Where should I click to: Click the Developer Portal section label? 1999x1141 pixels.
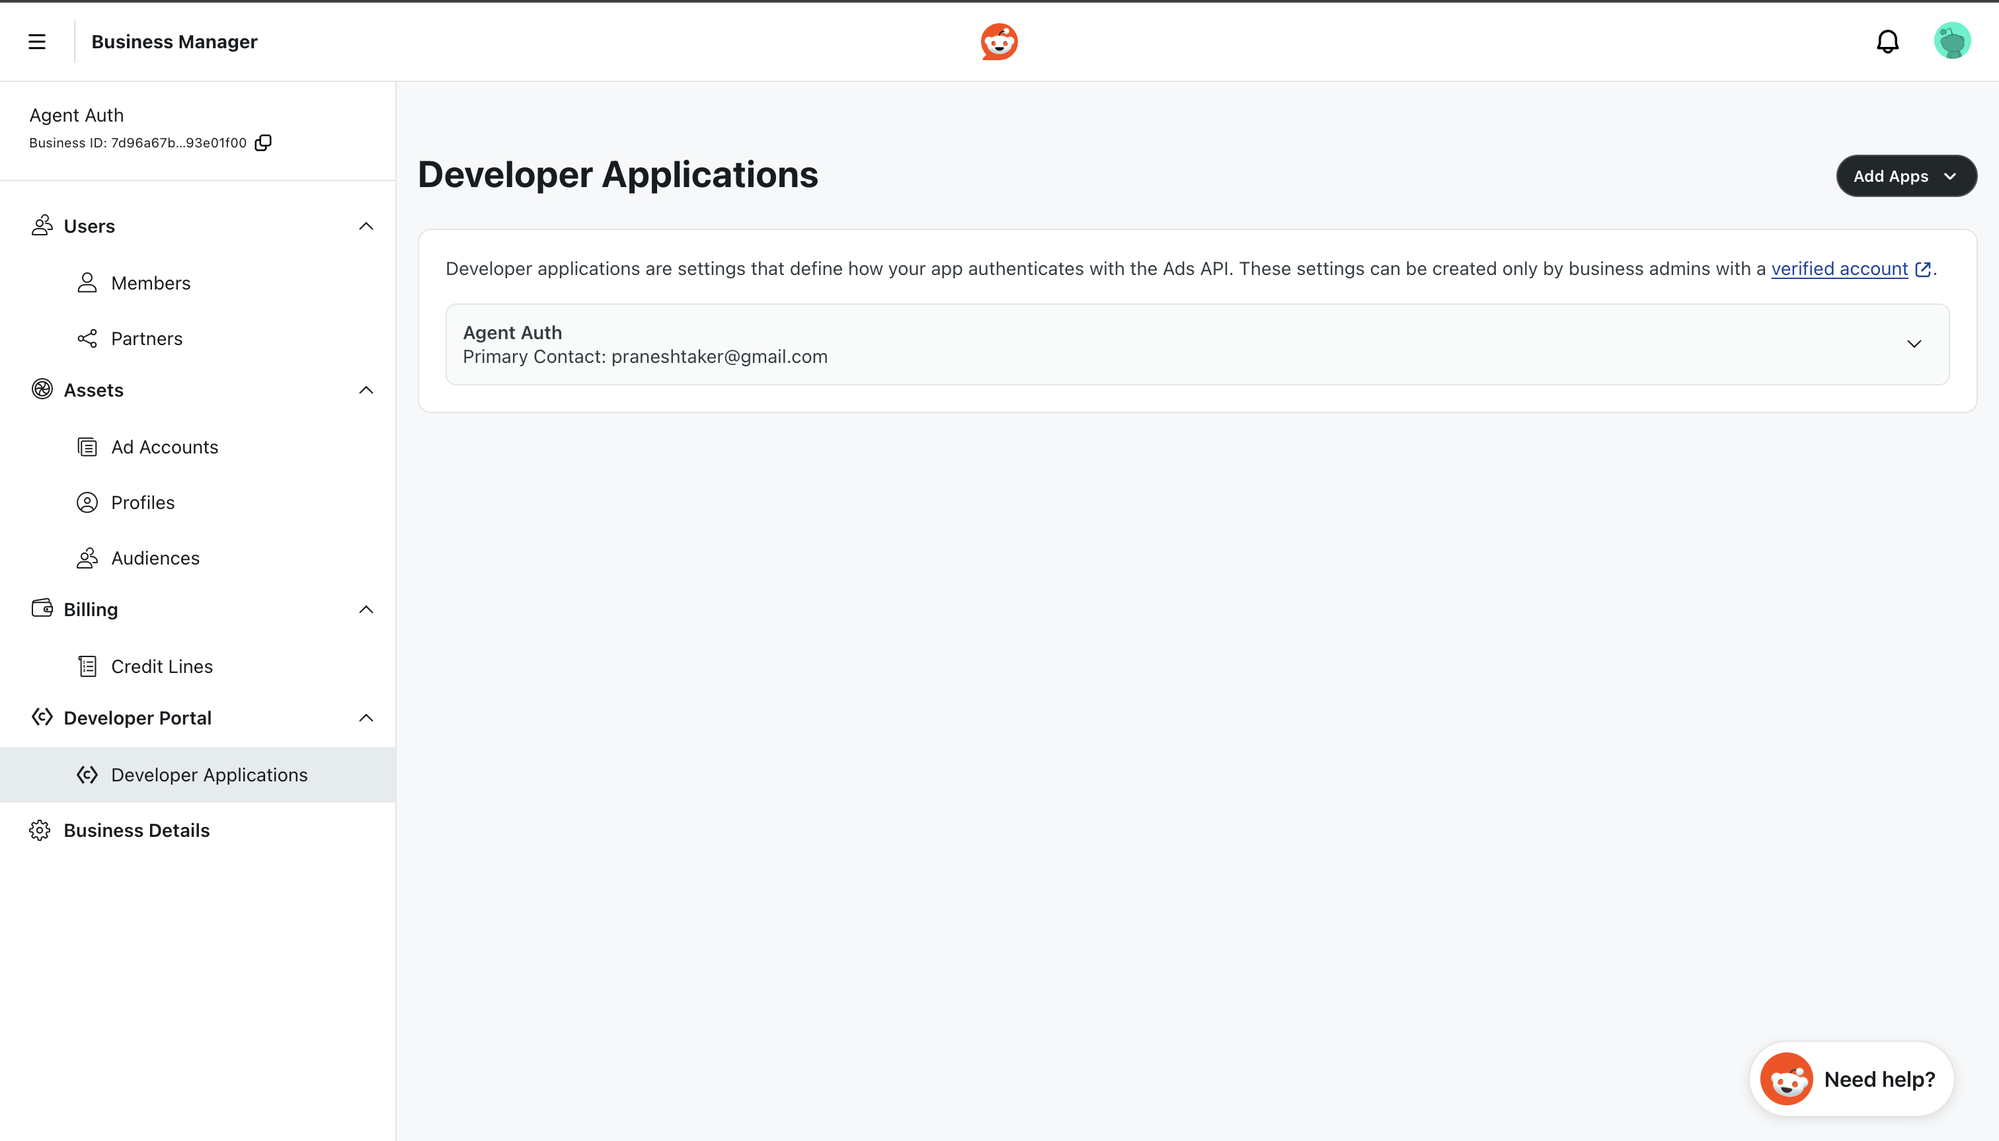[x=138, y=718]
